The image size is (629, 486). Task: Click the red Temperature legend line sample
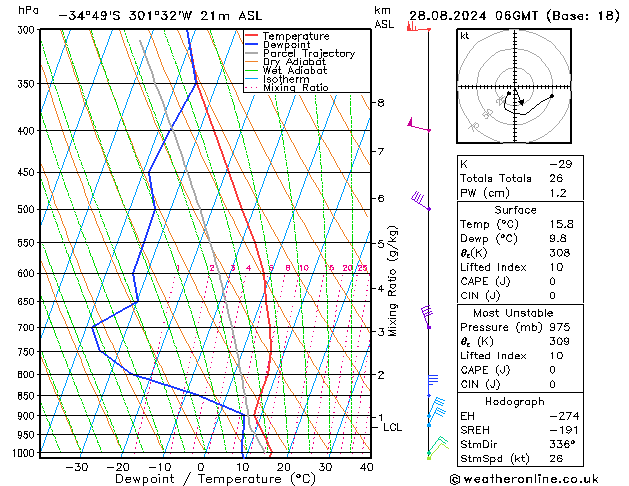tap(251, 36)
